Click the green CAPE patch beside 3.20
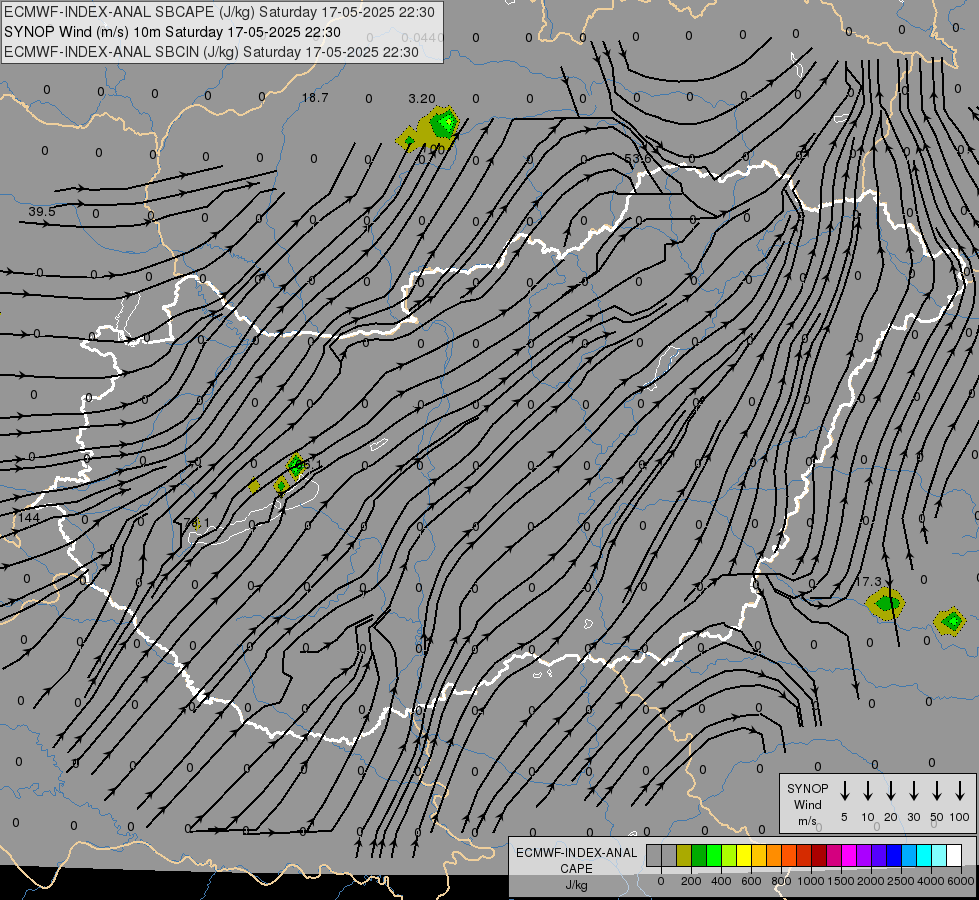This screenshot has width=979, height=900. (x=444, y=123)
